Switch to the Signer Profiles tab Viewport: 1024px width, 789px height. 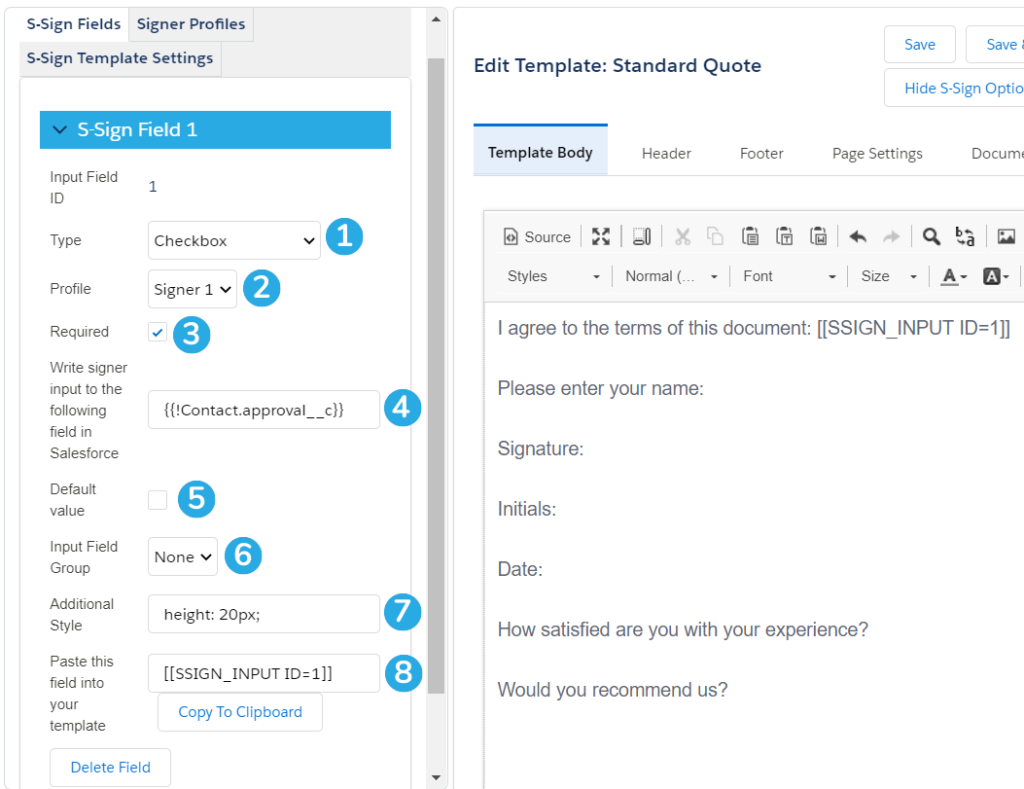(x=190, y=23)
